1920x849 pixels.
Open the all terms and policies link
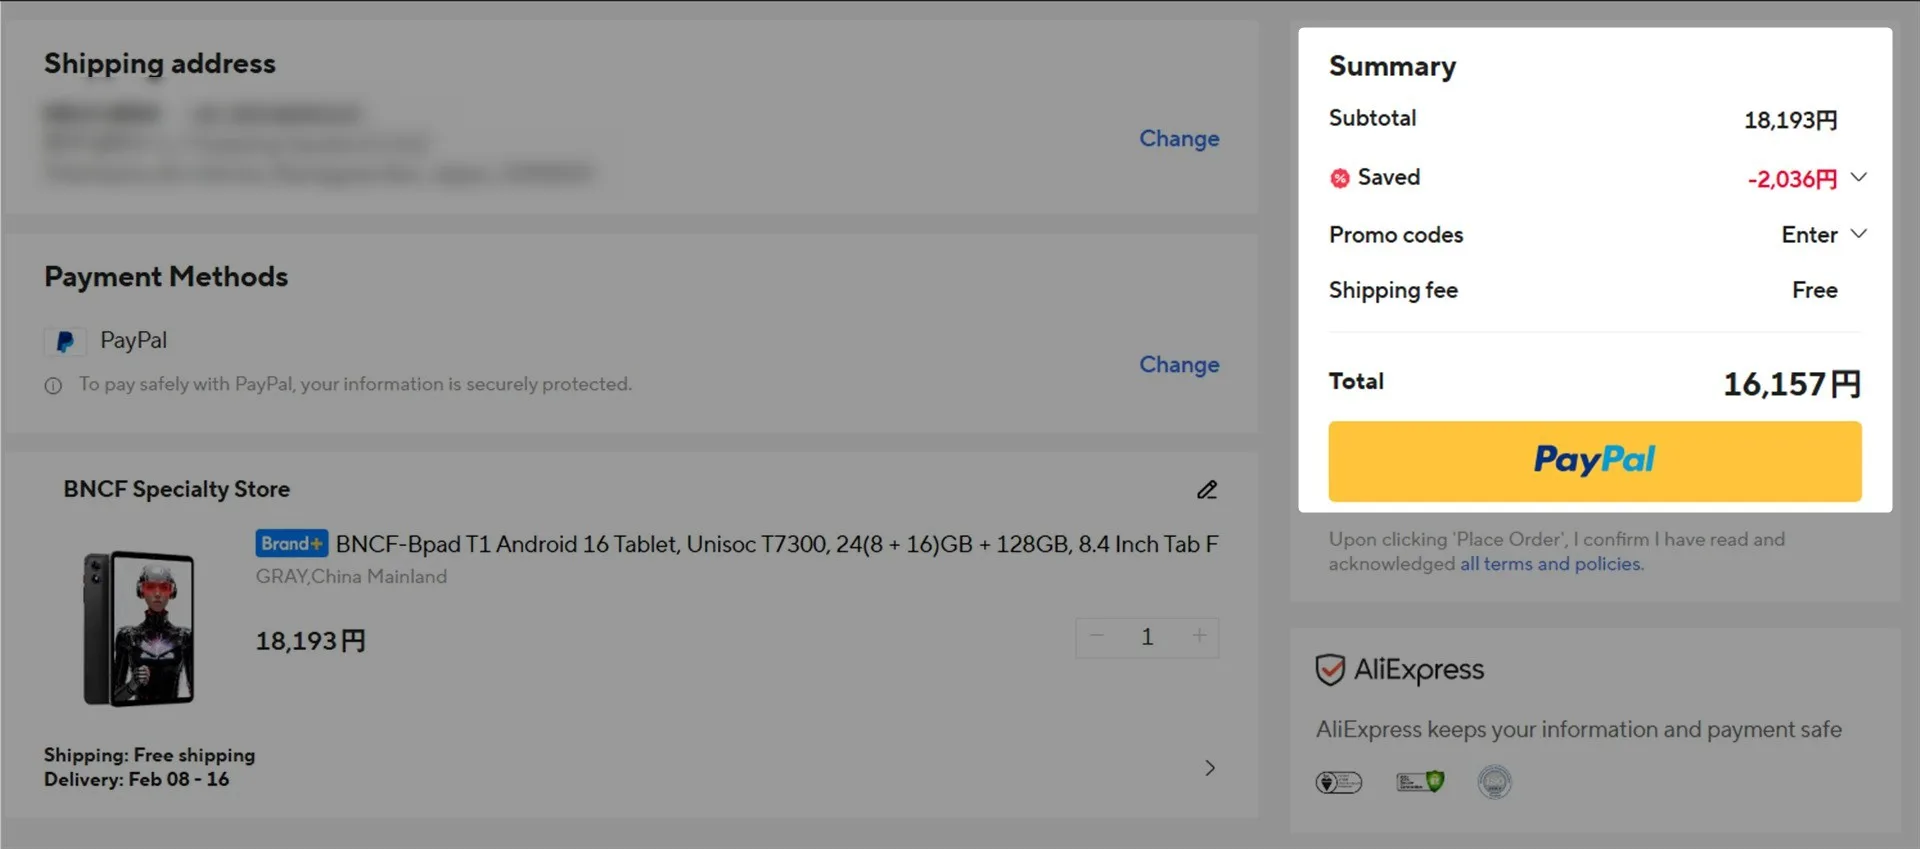(1550, 564)
